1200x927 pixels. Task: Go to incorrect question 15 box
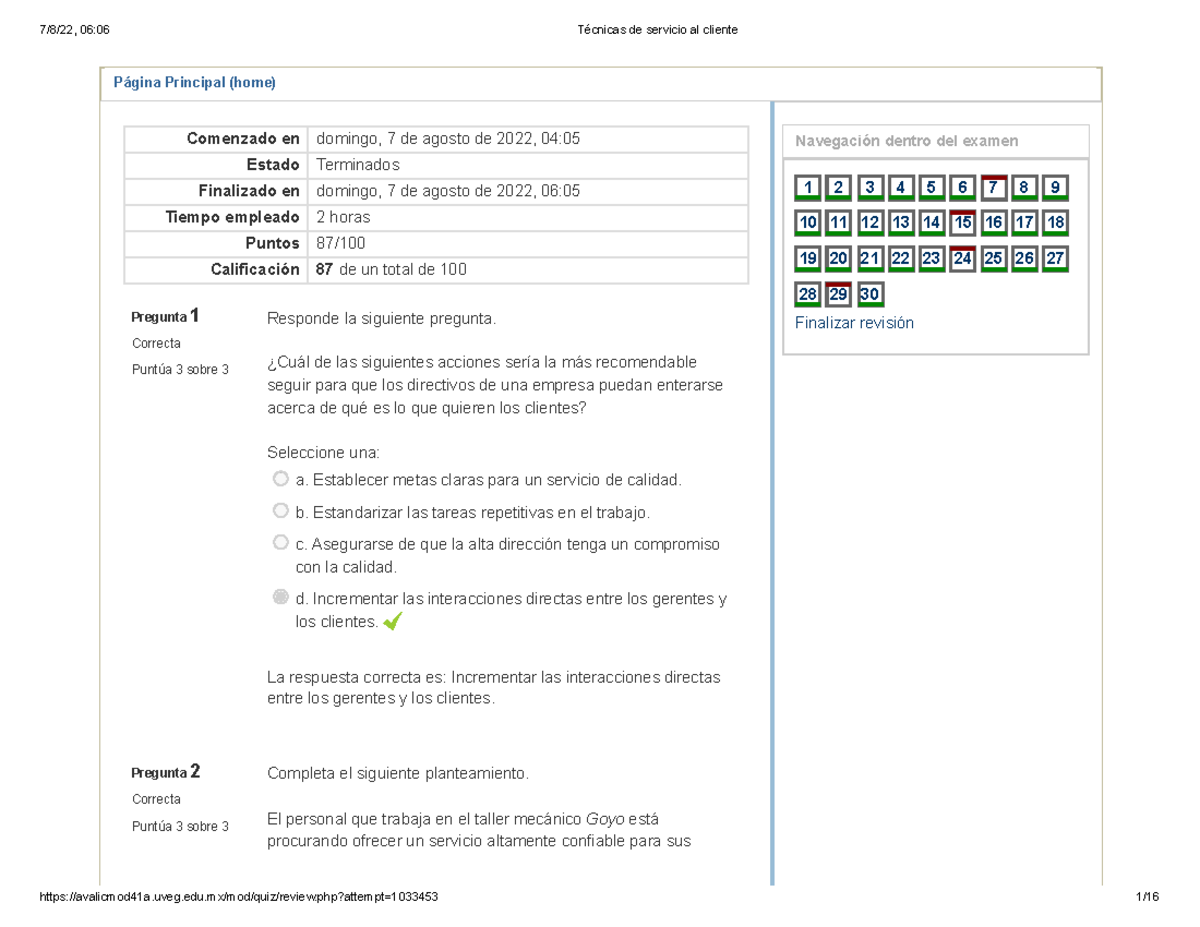pos(963,223)
